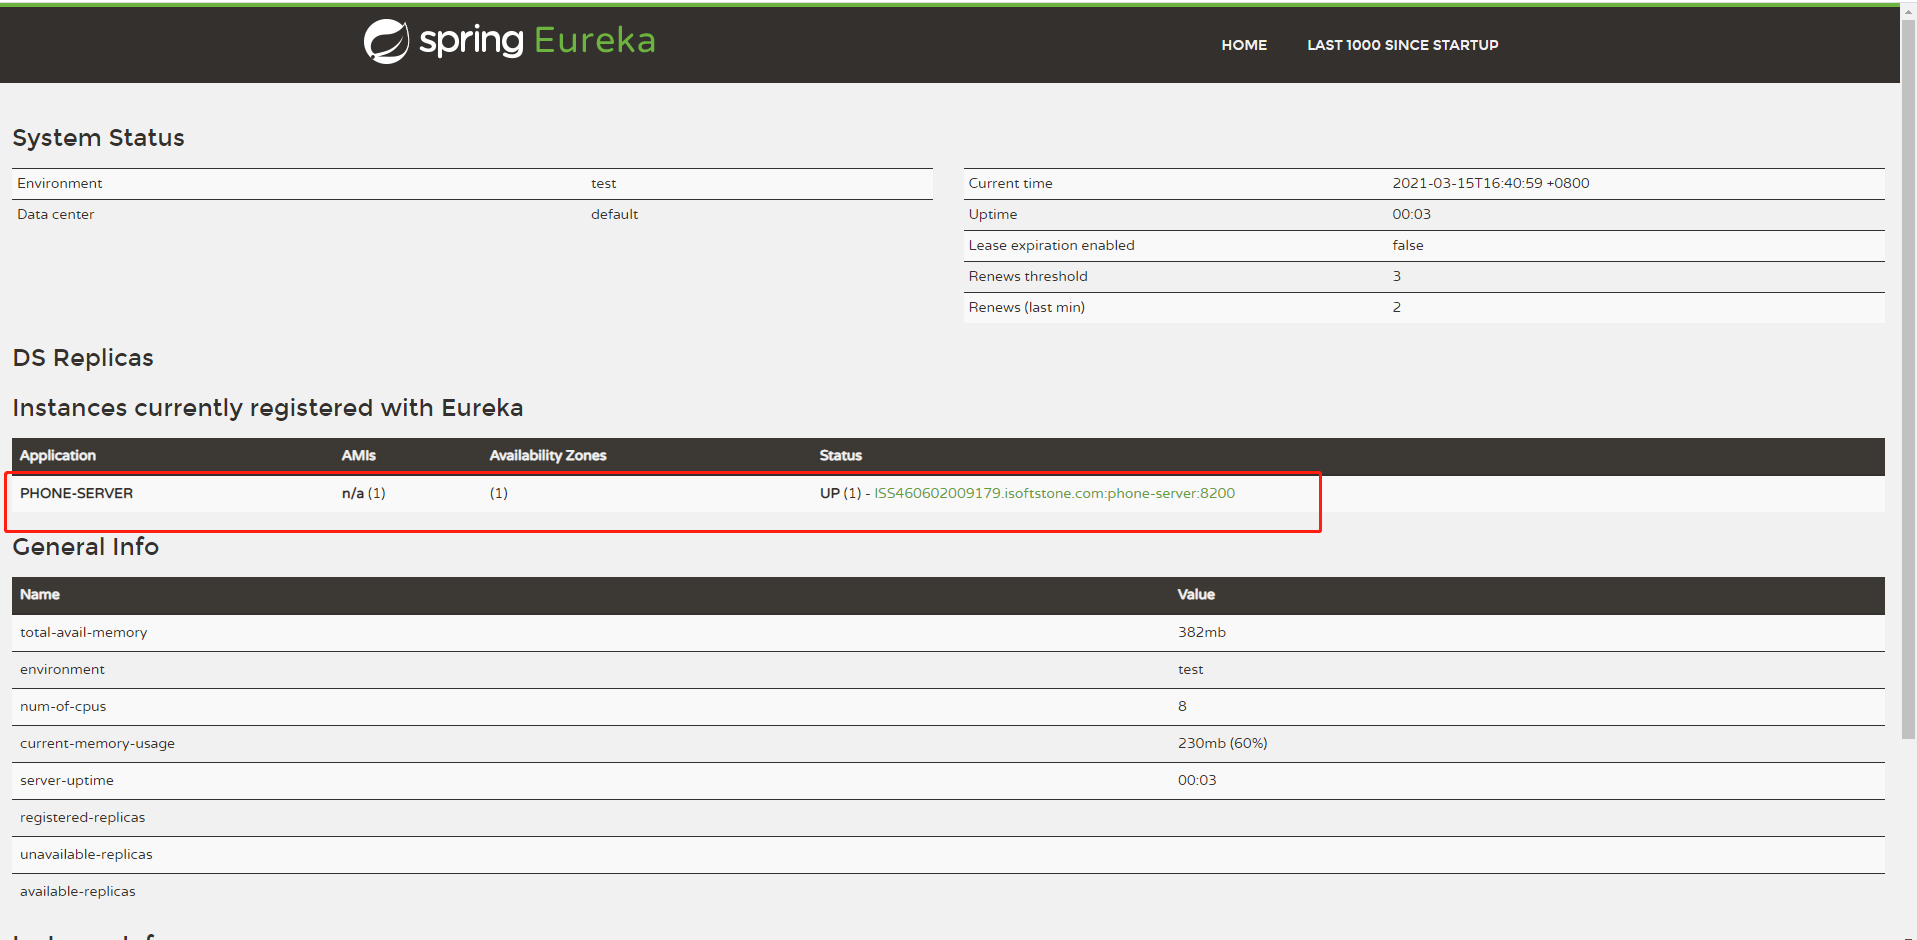Click the DS Replicas heading
The image size is (1917, 940).
tap(83, 358)
